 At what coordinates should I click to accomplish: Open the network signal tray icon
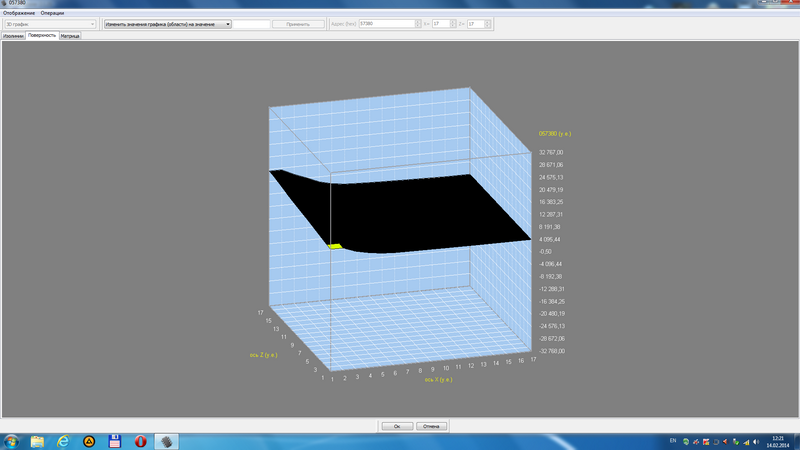[746, 441]
